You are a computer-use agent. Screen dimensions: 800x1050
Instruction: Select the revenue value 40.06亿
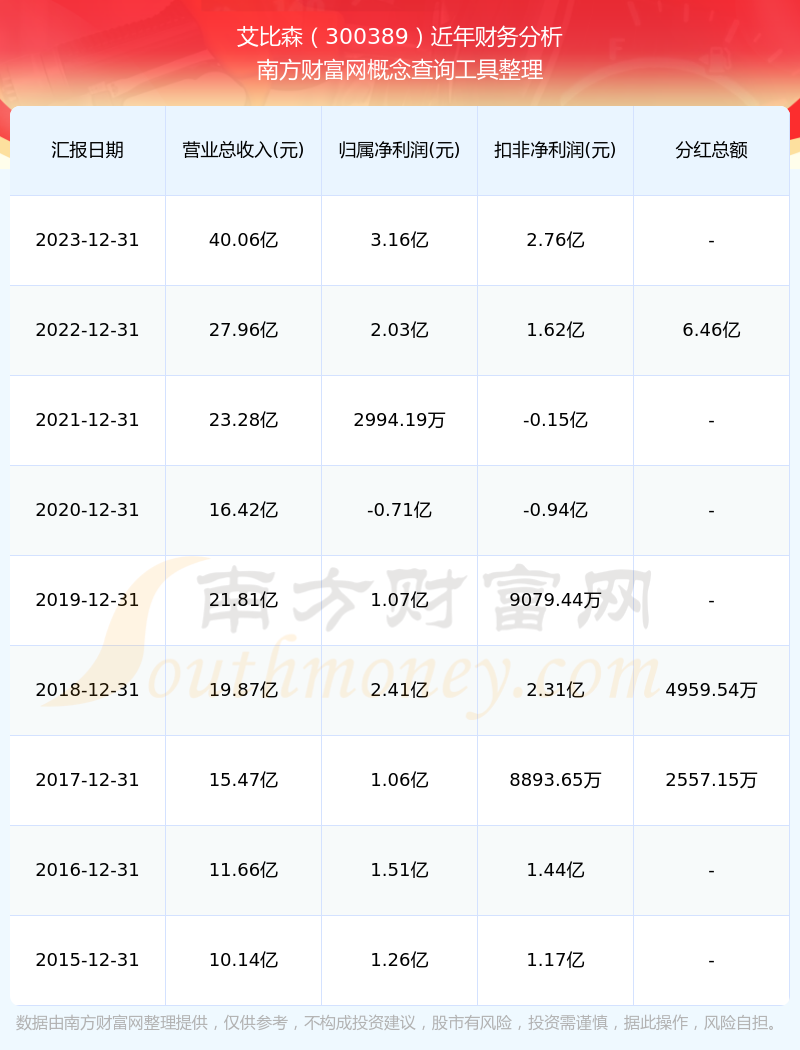(x=243, y=240)
